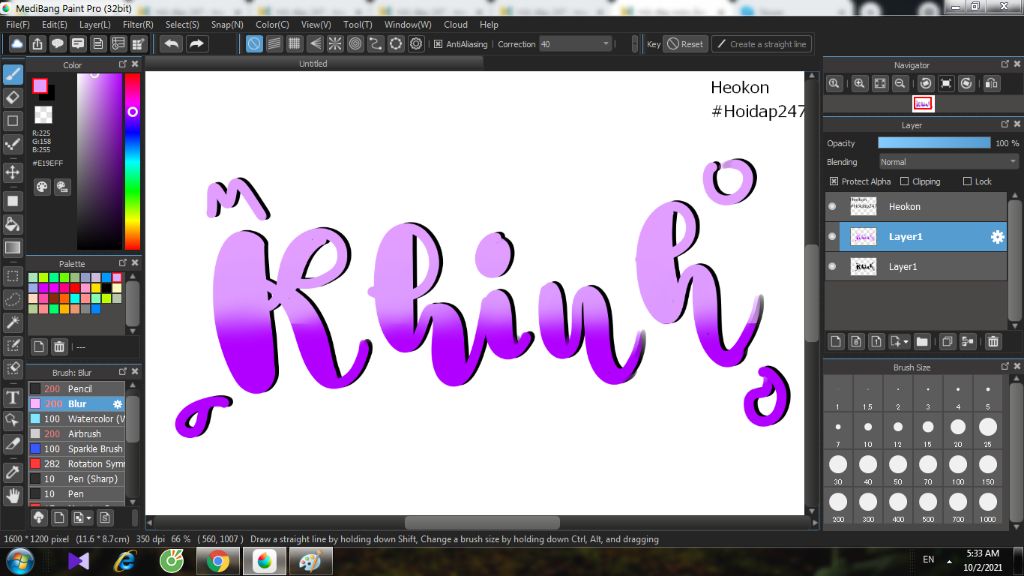Viewport: 1024px width, 576px height.
Task: Select the Bucket fill tool
Action: click(12, 225)
